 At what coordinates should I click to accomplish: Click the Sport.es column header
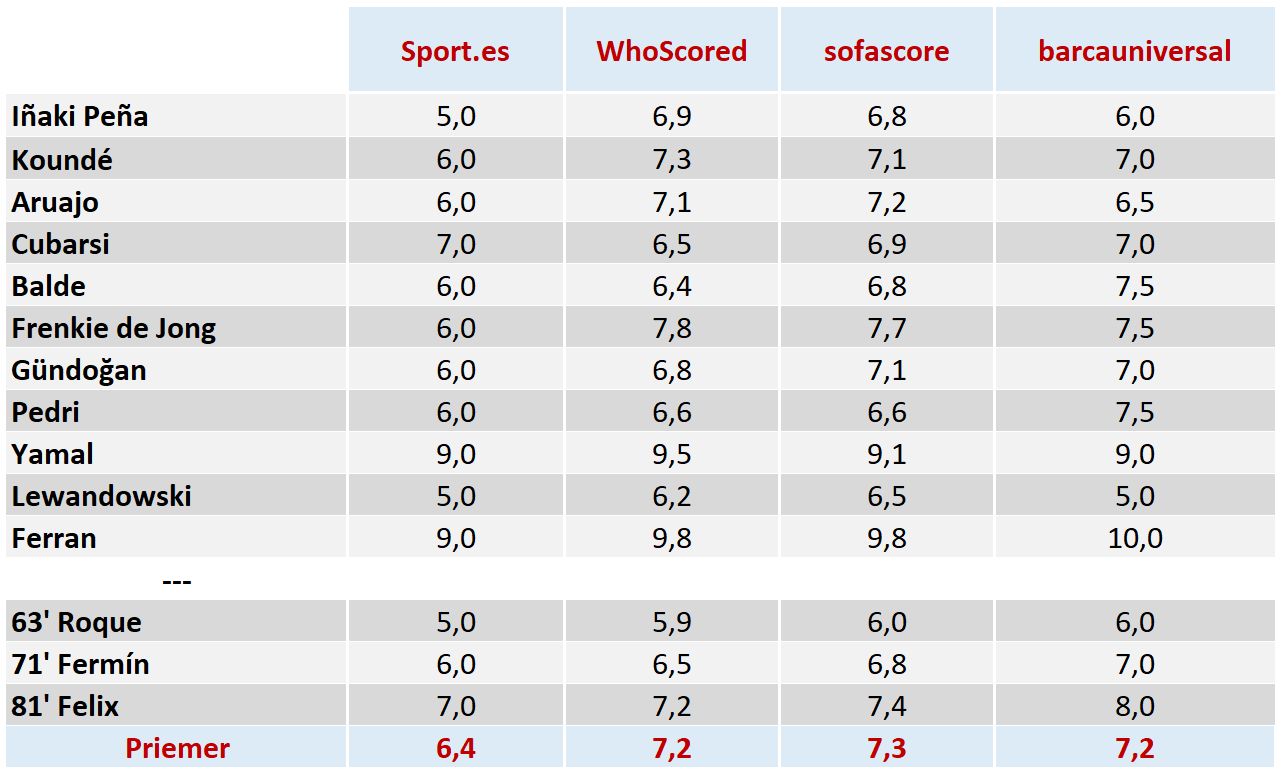[455, 51]
